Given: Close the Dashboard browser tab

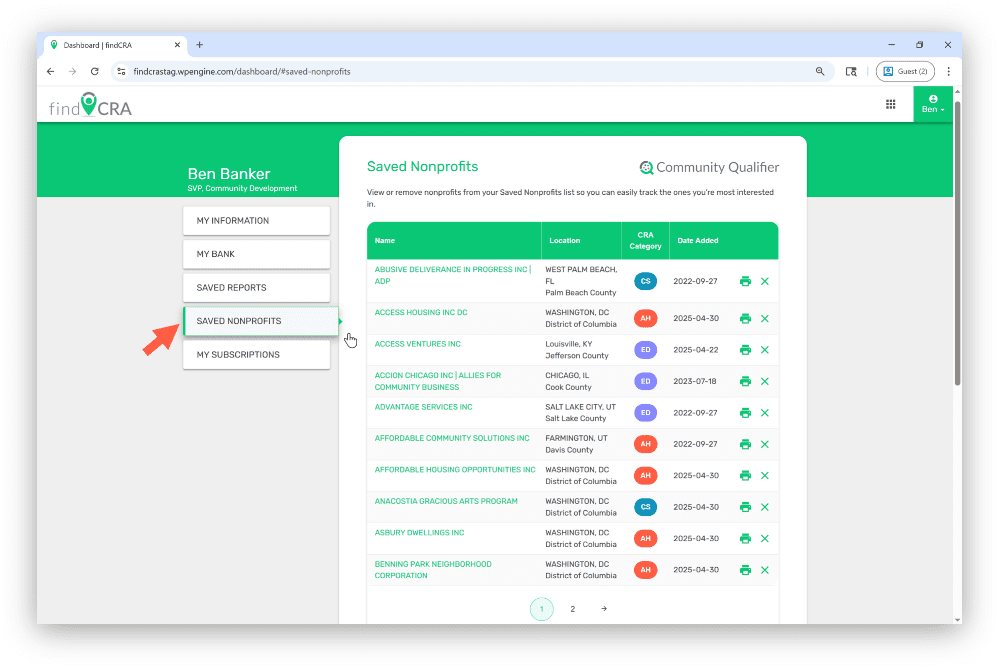Looking at the screenshot, I should point(177,45).
